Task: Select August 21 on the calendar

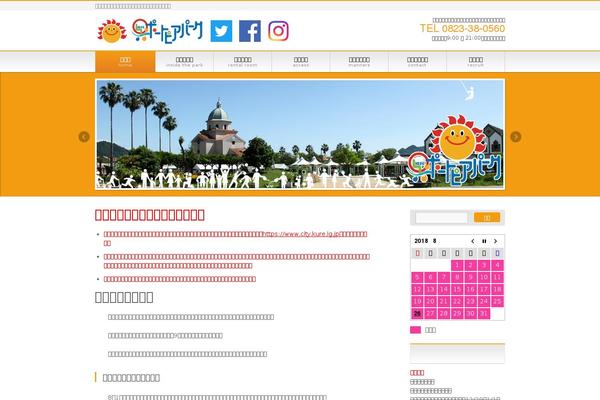Action: pyautogui.click(x=444, y=301)
